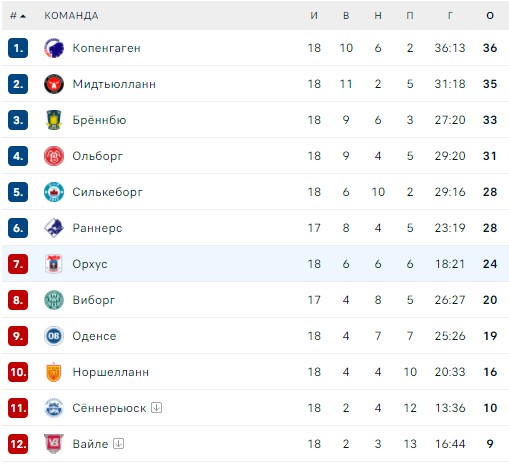Open the Орхус team link

point(90,264)
